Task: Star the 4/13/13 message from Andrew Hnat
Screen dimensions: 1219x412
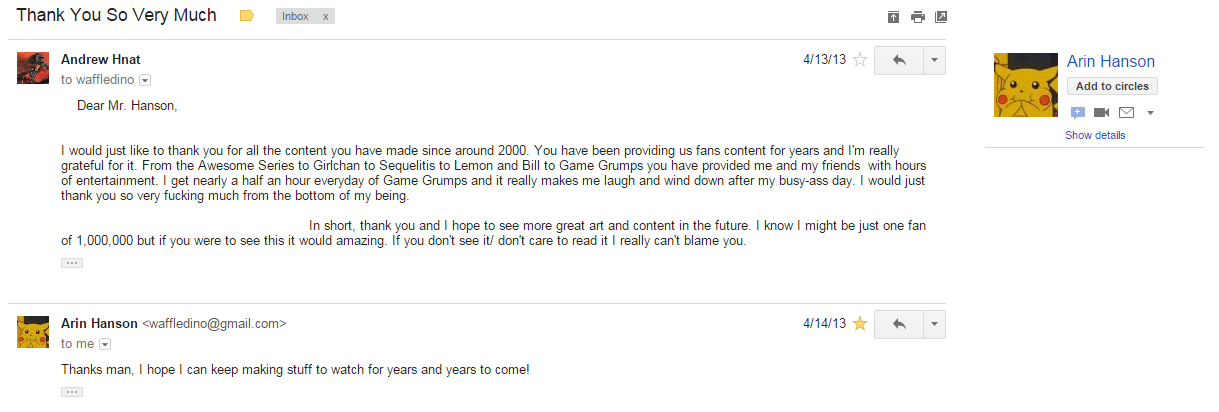Action: (859, 60)
